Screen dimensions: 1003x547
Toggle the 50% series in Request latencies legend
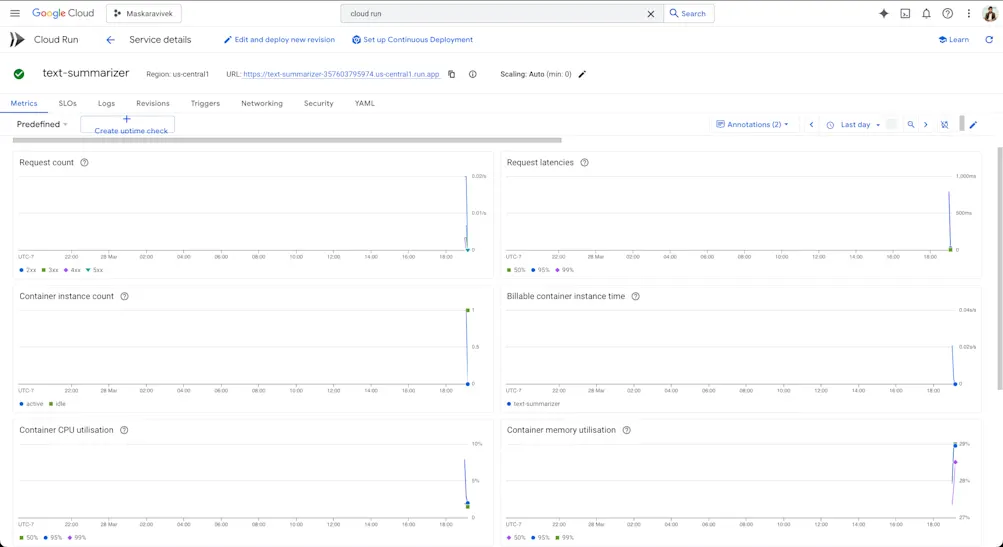pos(516,270)
